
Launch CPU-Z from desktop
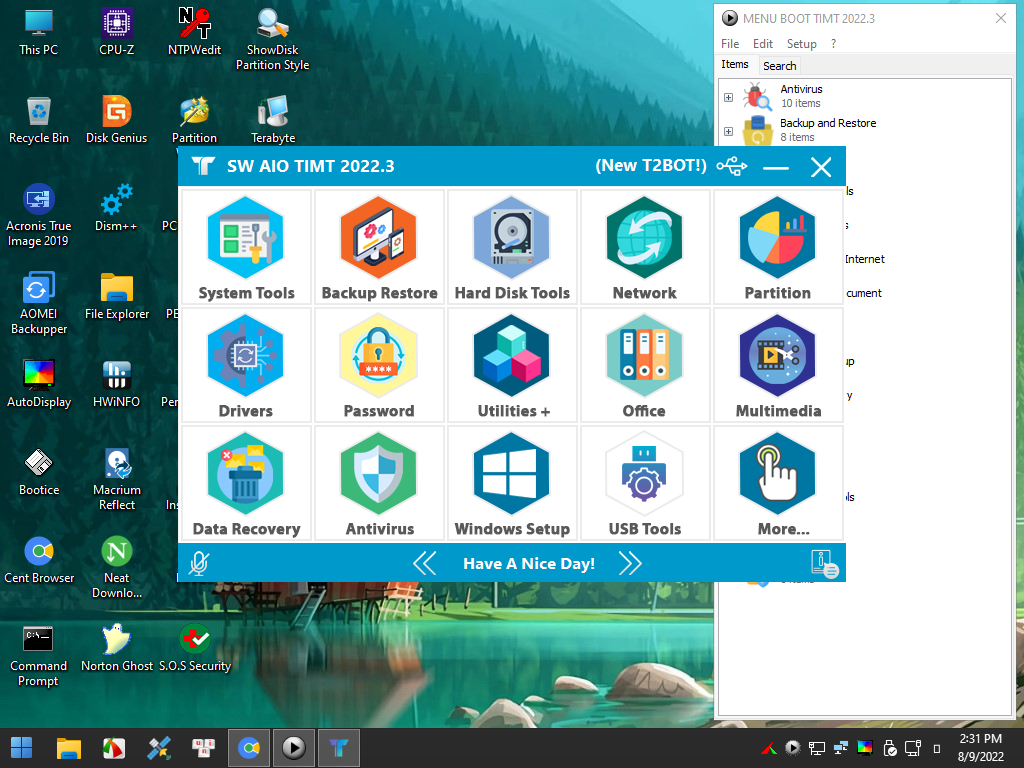pyautogui.click(x=117, y=31)
